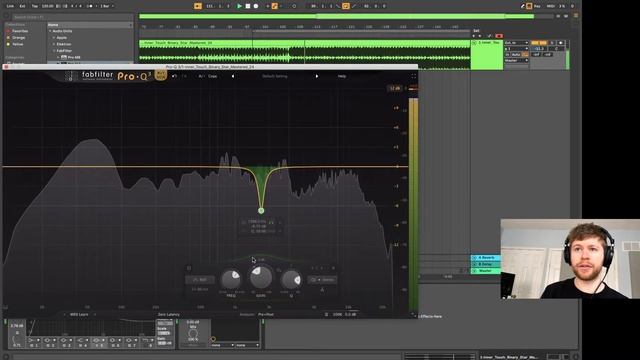Open the 1 Bar quantization dropdown
640x360 pixels.
106,6
